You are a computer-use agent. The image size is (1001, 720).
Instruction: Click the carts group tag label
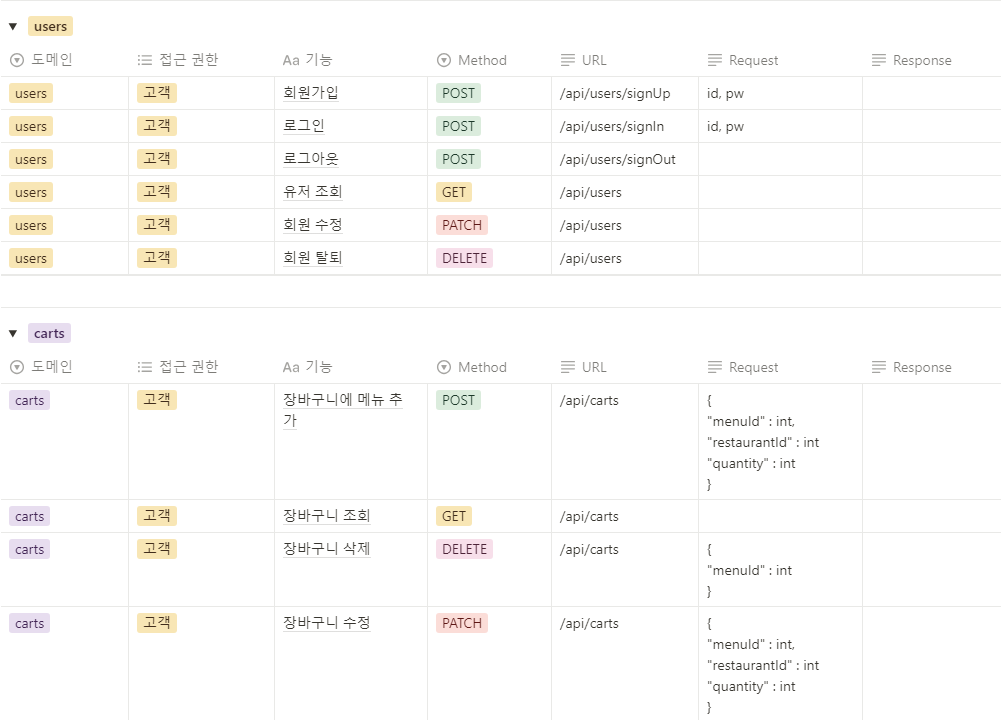point(49,334)
